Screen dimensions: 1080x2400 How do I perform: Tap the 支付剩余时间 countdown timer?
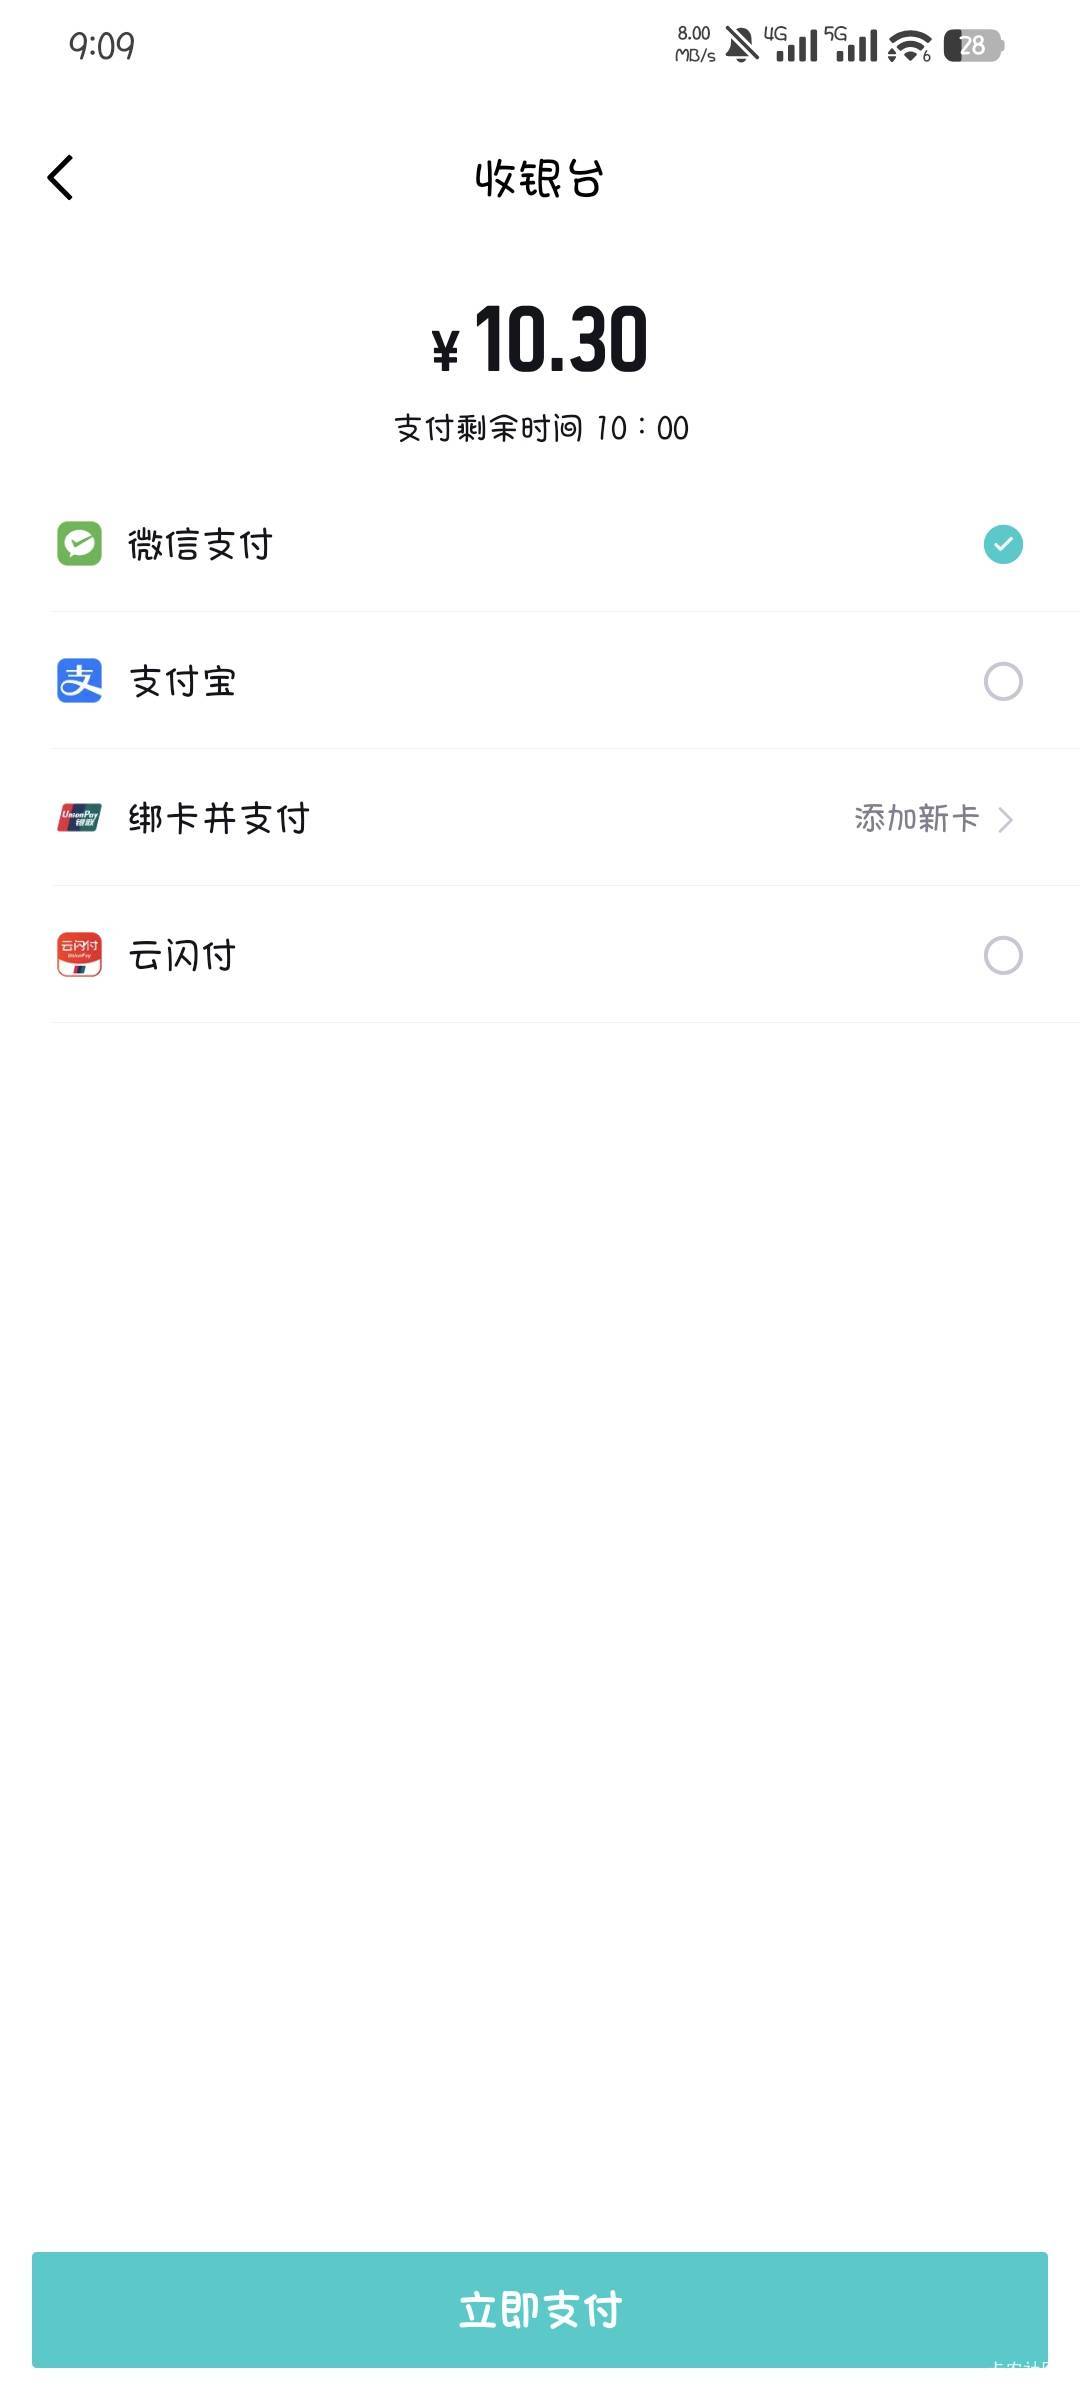tap(540, 428)
